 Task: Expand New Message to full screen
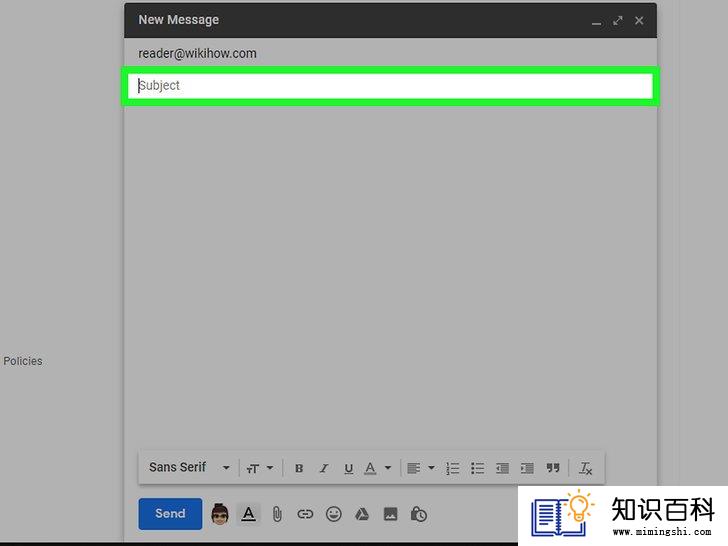coord(618,21)
